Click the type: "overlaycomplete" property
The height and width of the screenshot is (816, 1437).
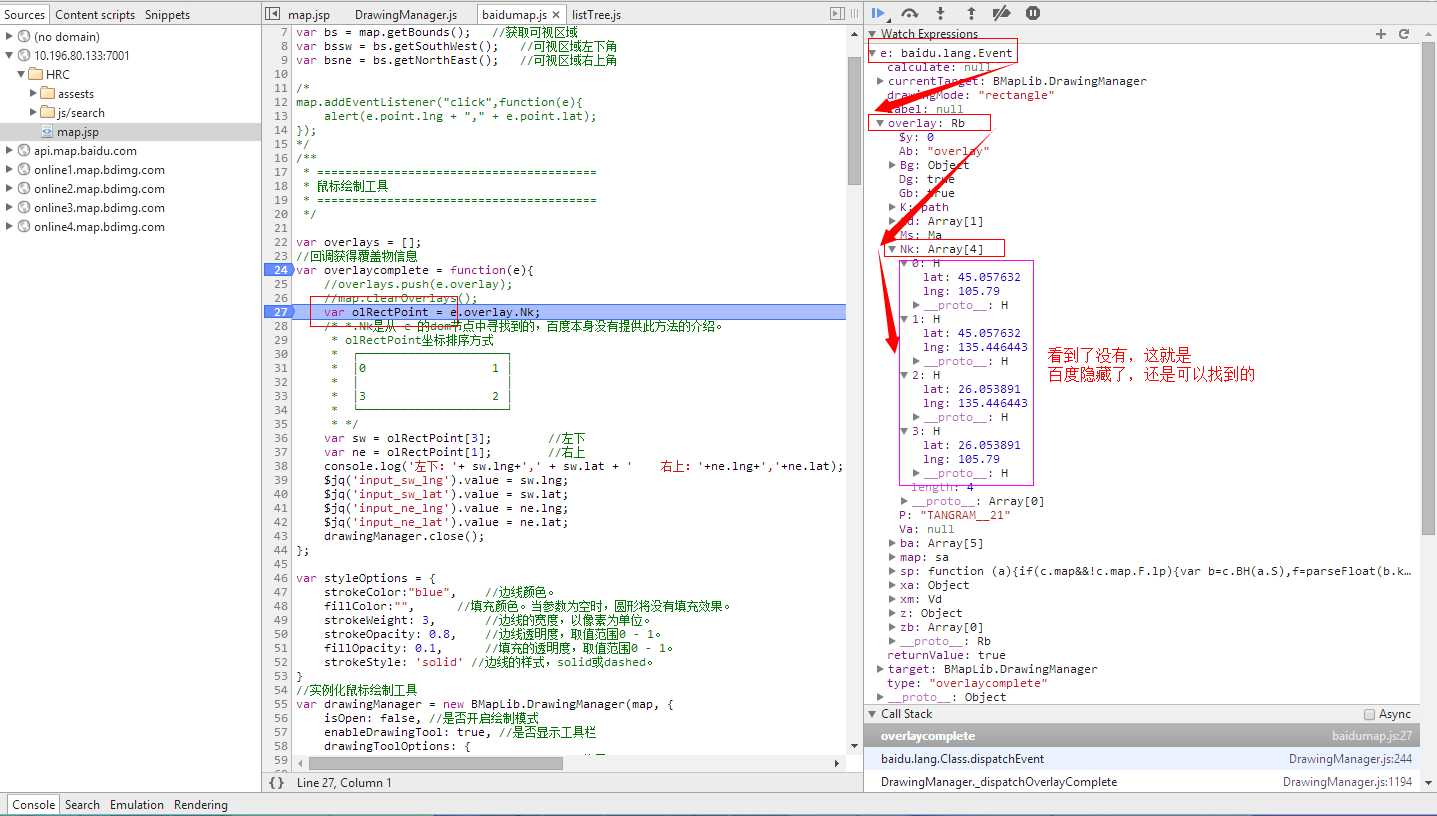[967, 683]
